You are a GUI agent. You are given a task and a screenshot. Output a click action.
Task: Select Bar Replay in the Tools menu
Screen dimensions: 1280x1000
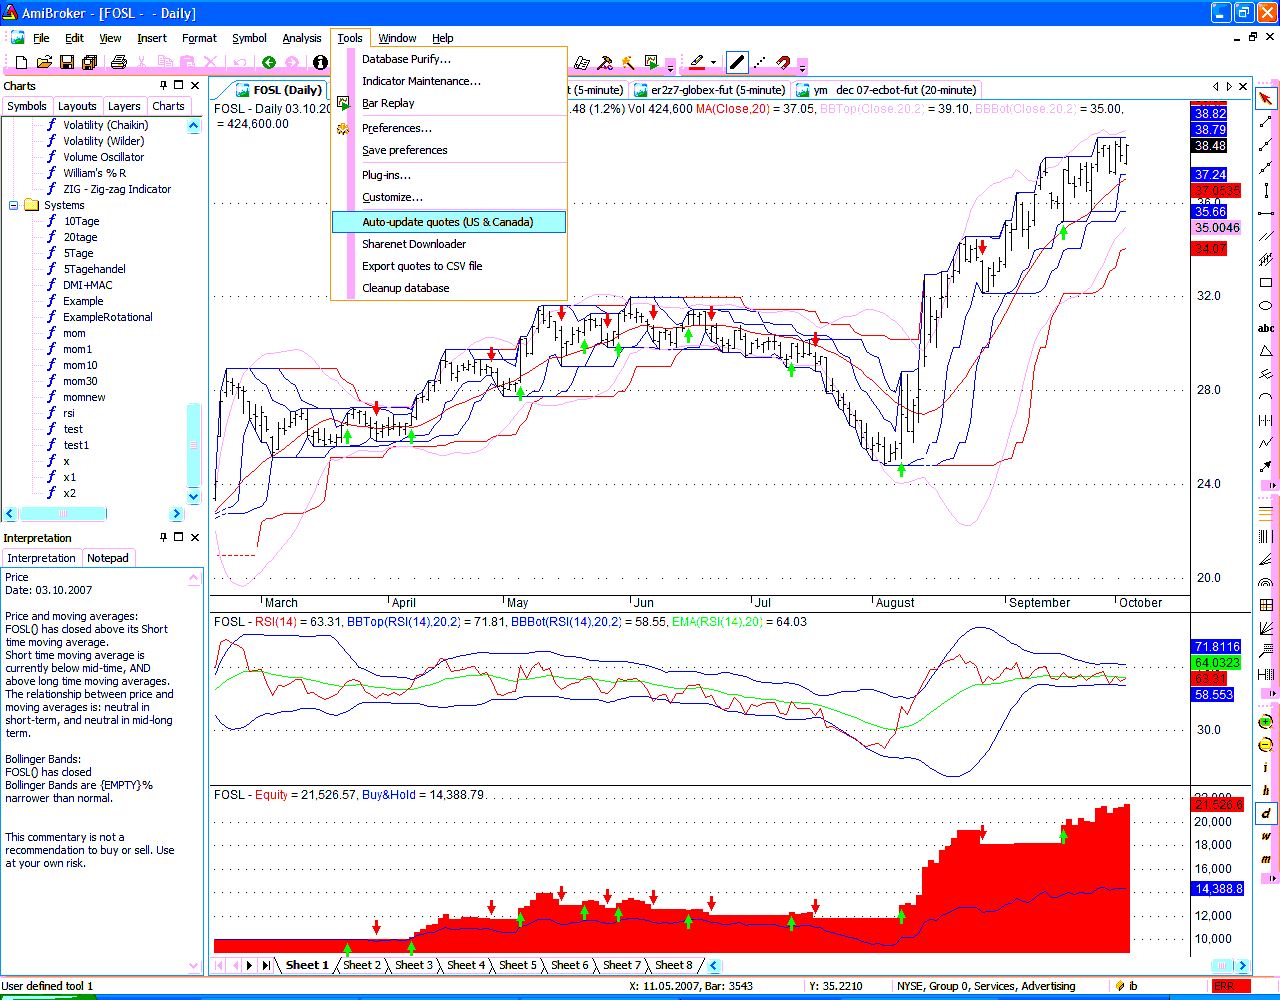(449, 103)
